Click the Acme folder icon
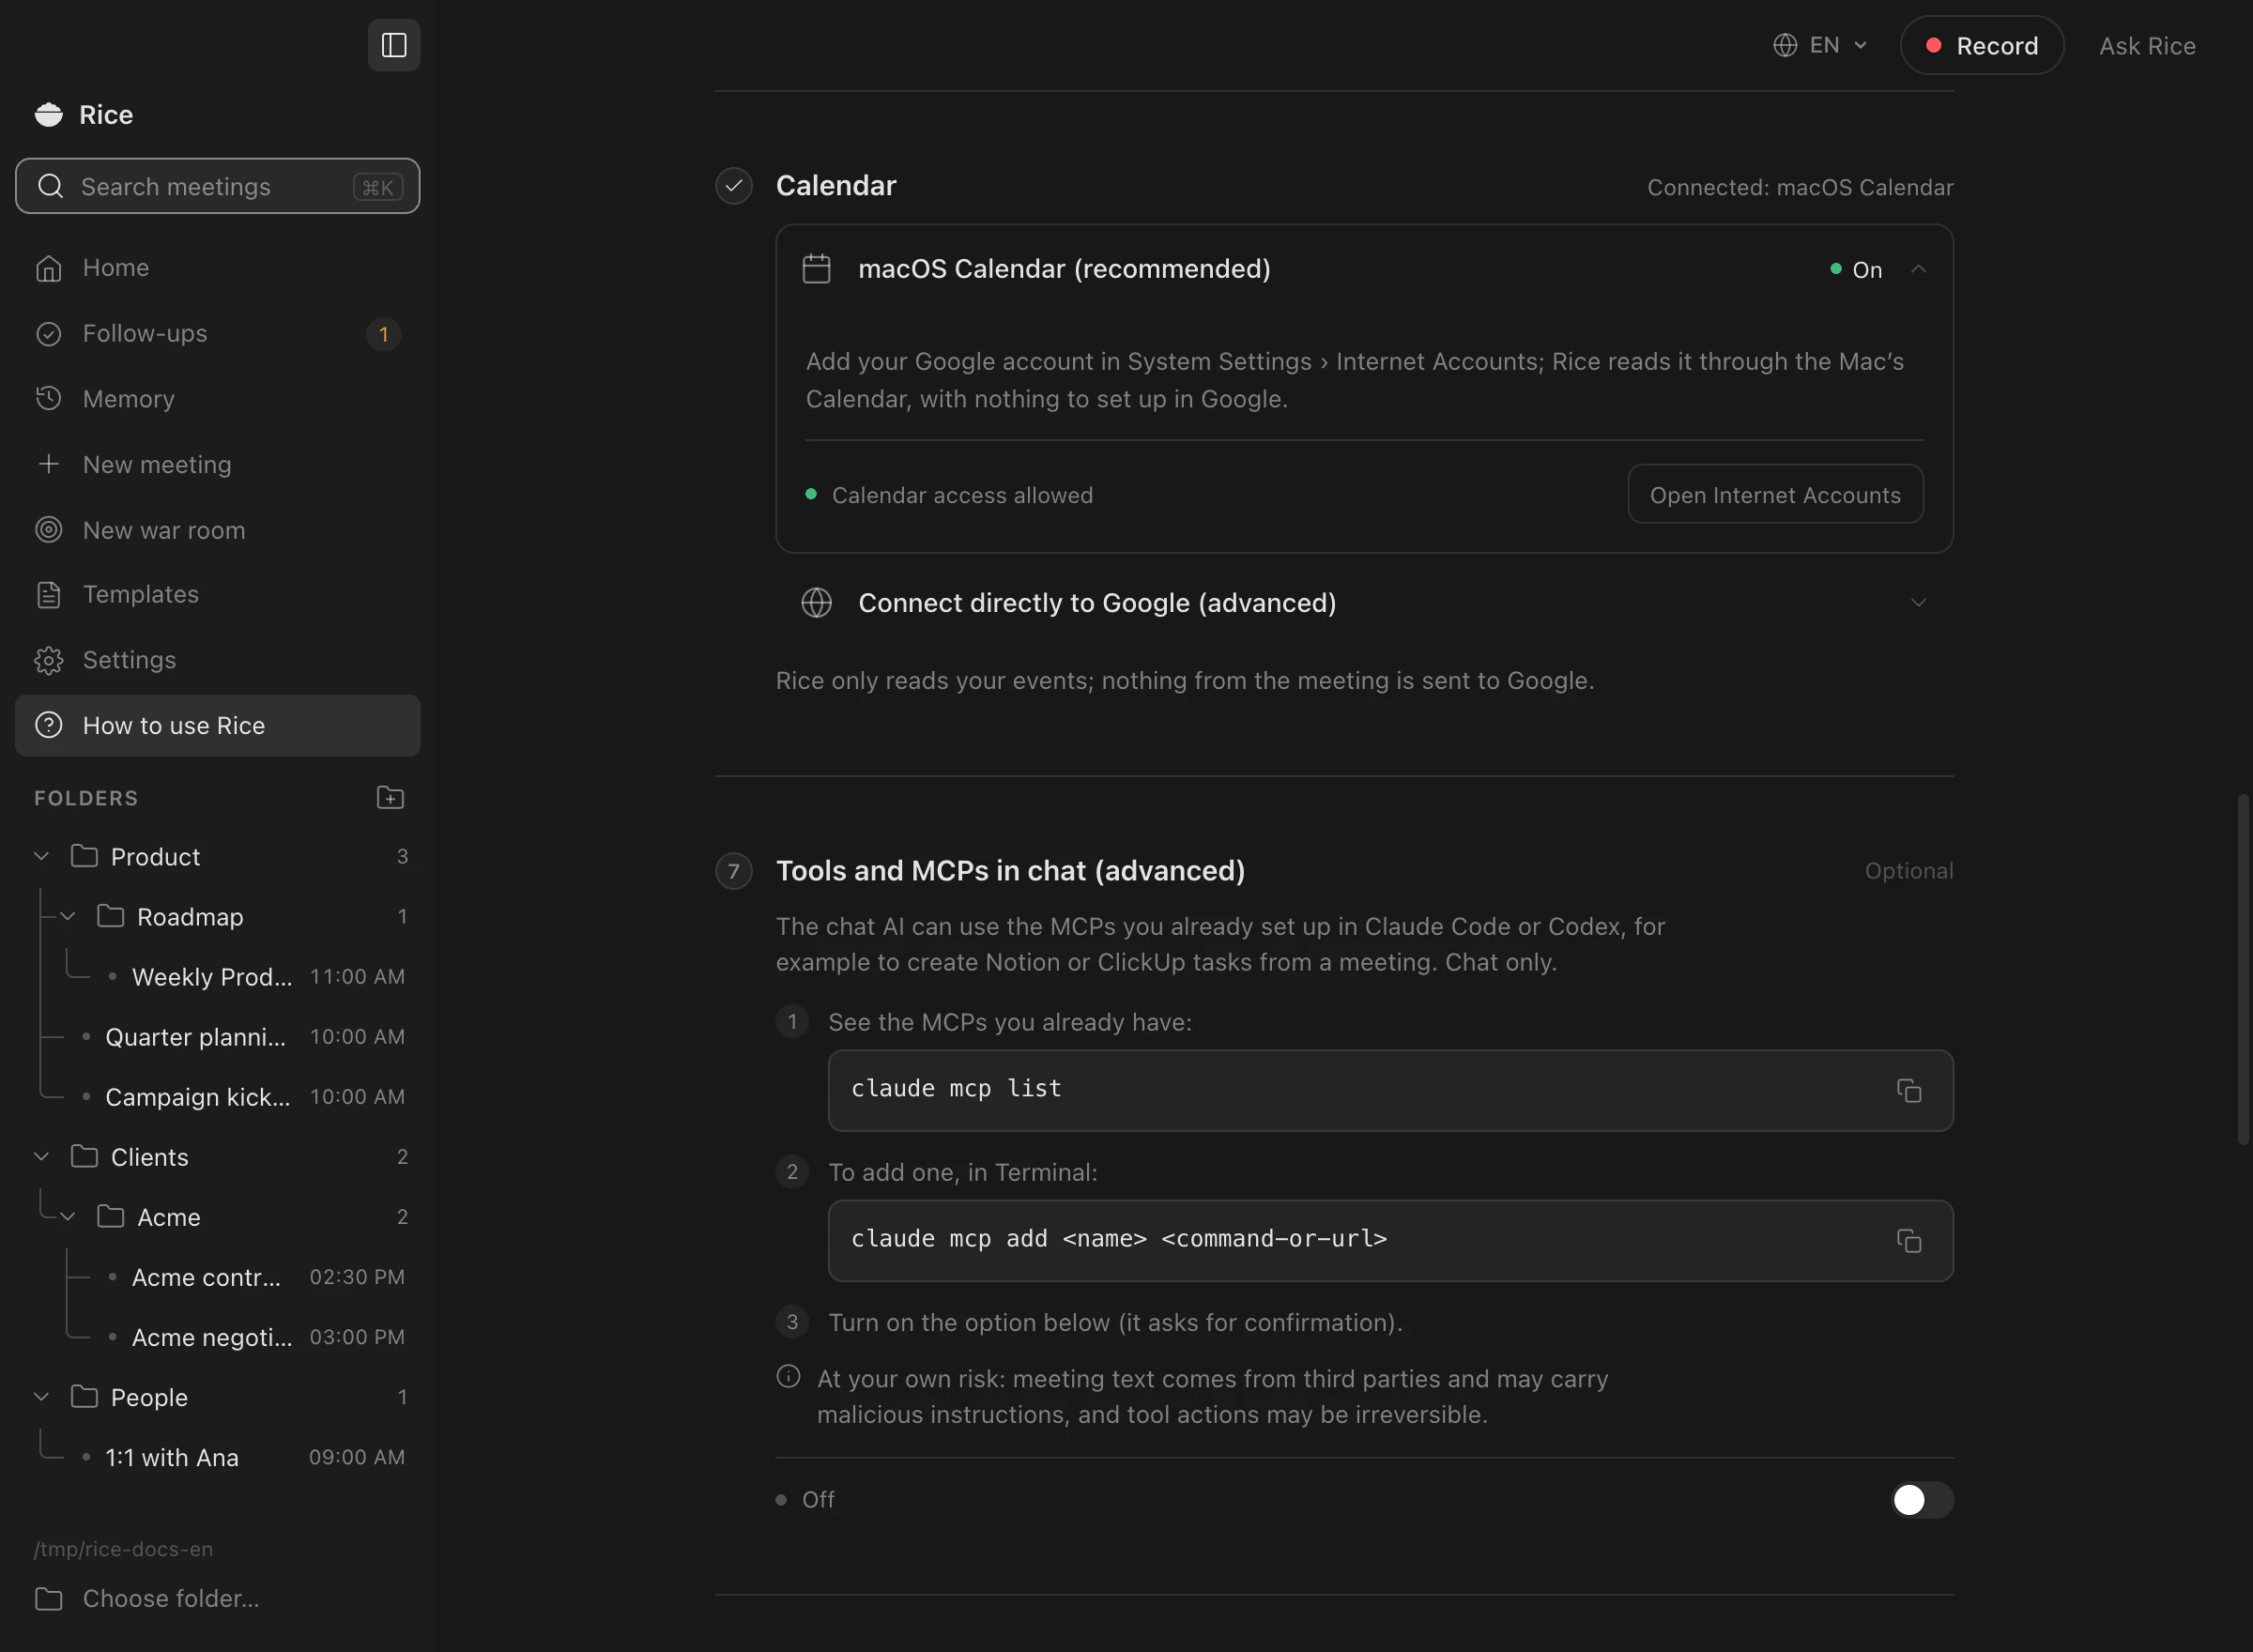The height and width of the screenshot is (1652, 2253). (x=111, y=1216)
